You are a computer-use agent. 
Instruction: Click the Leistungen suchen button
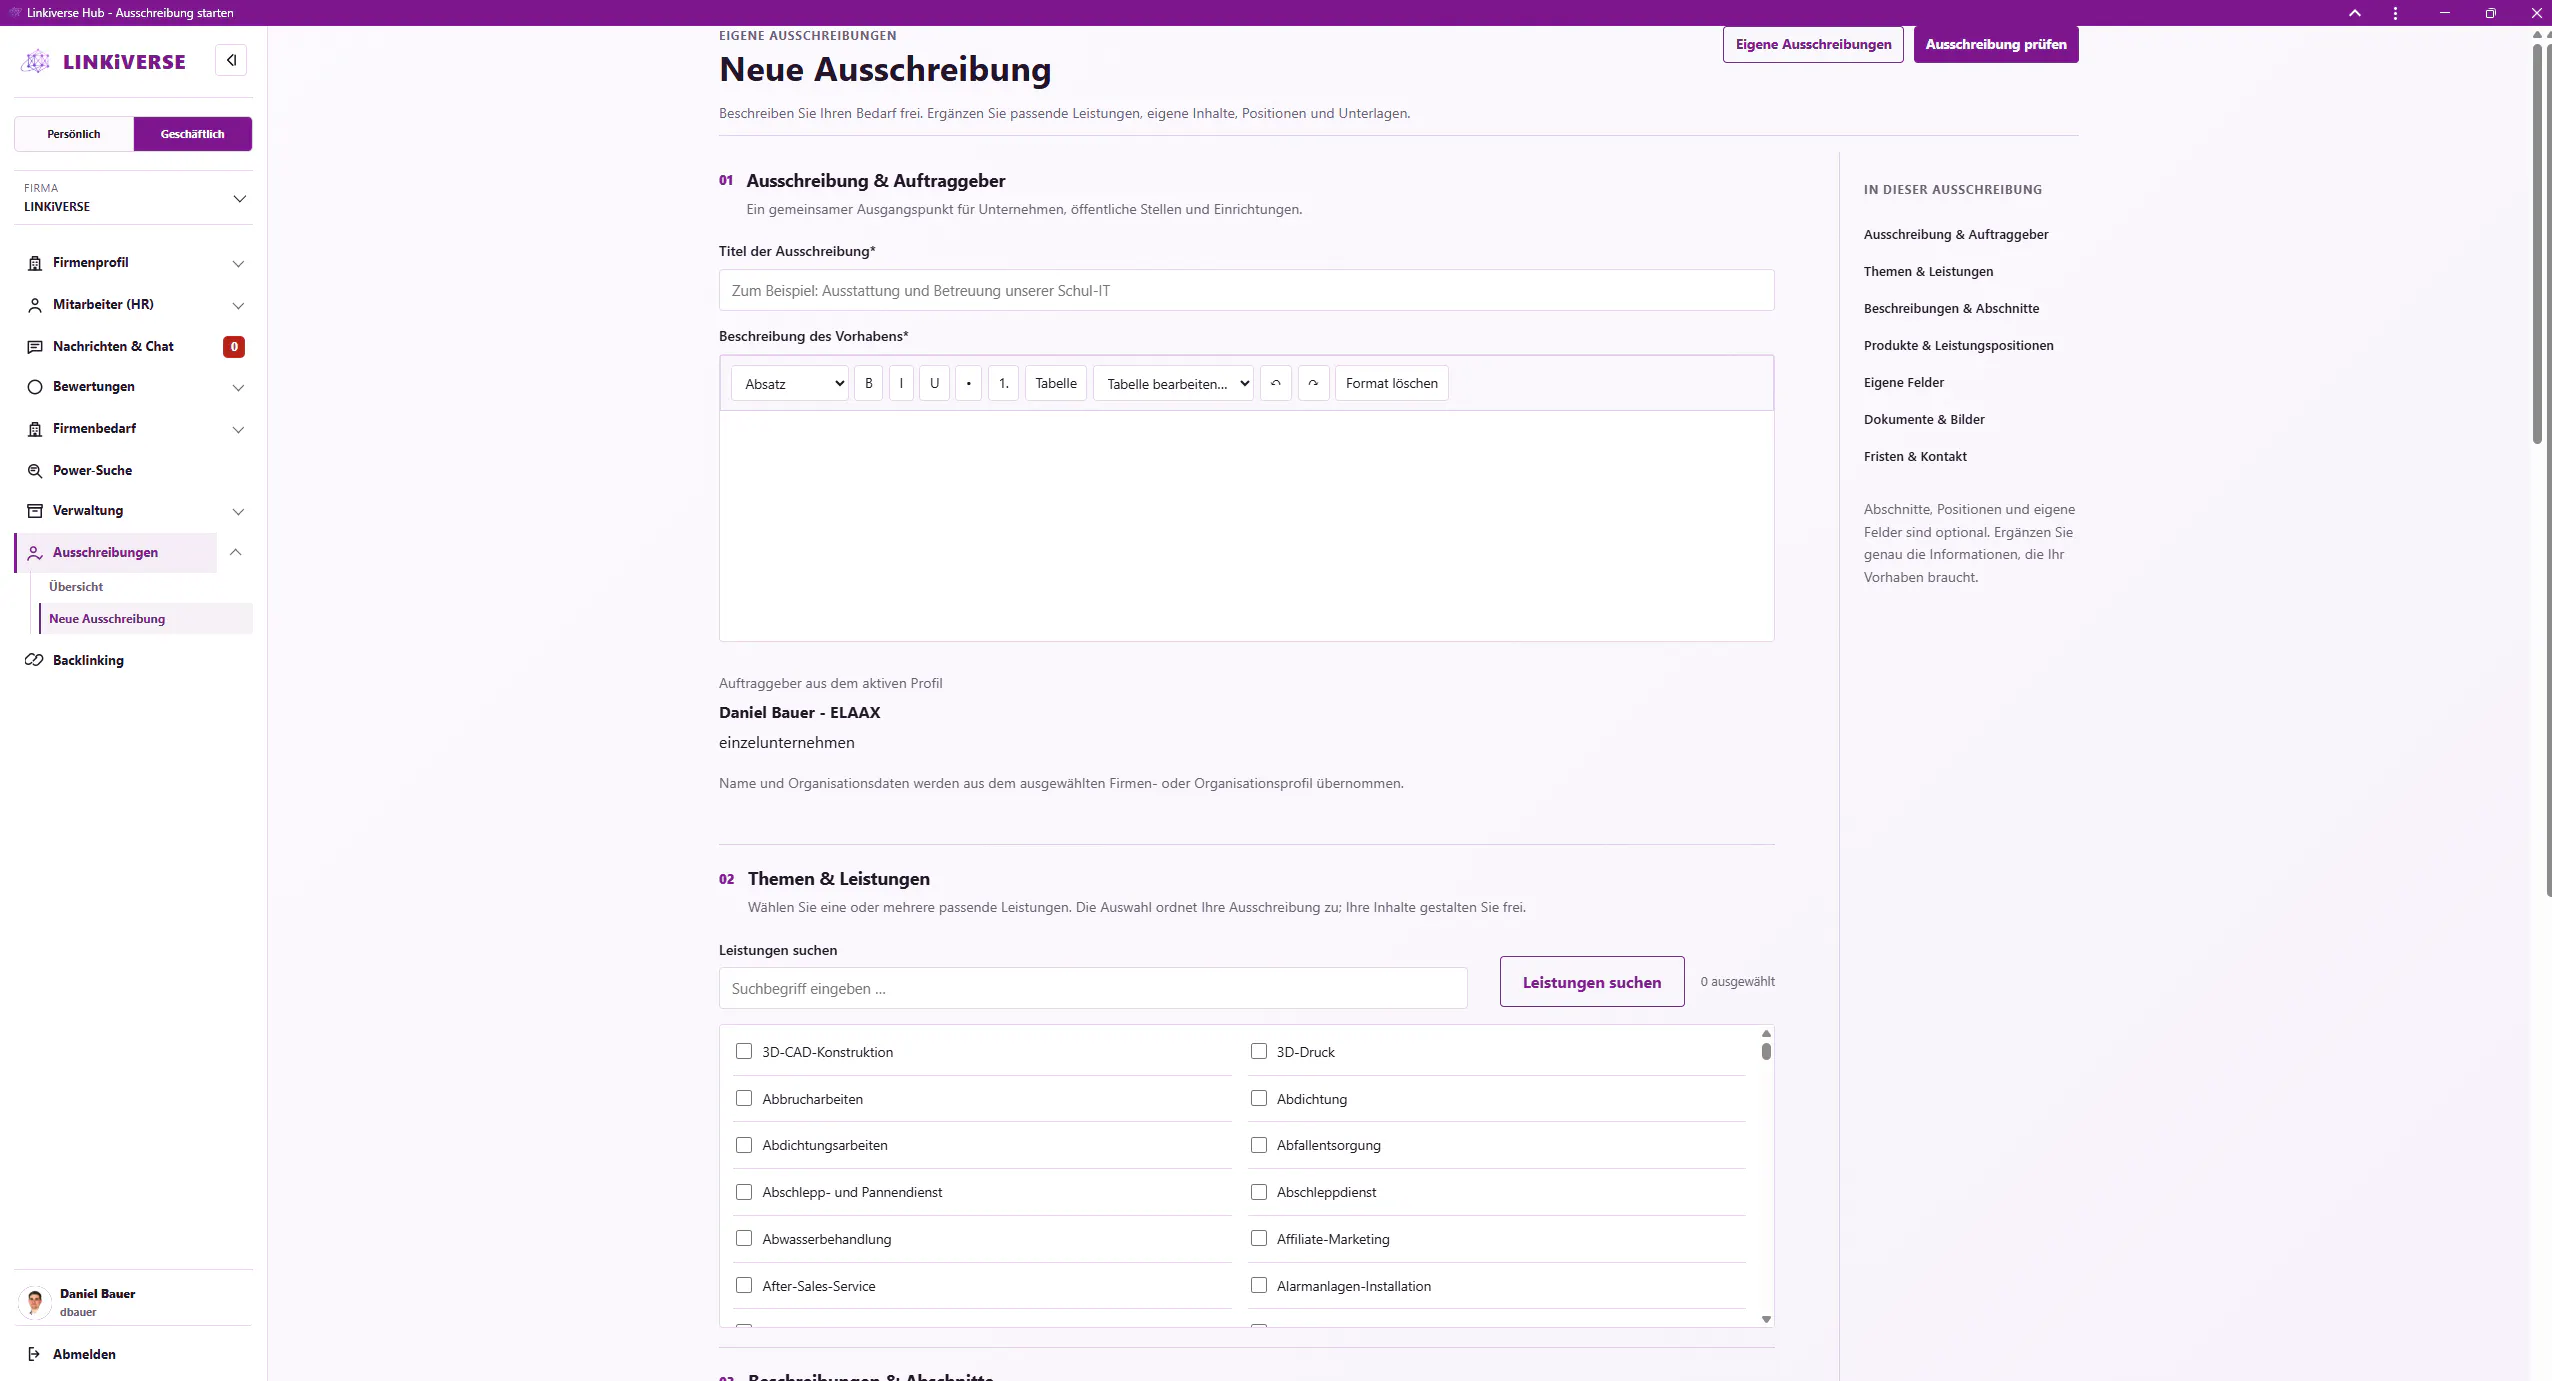pos(1592,982)
